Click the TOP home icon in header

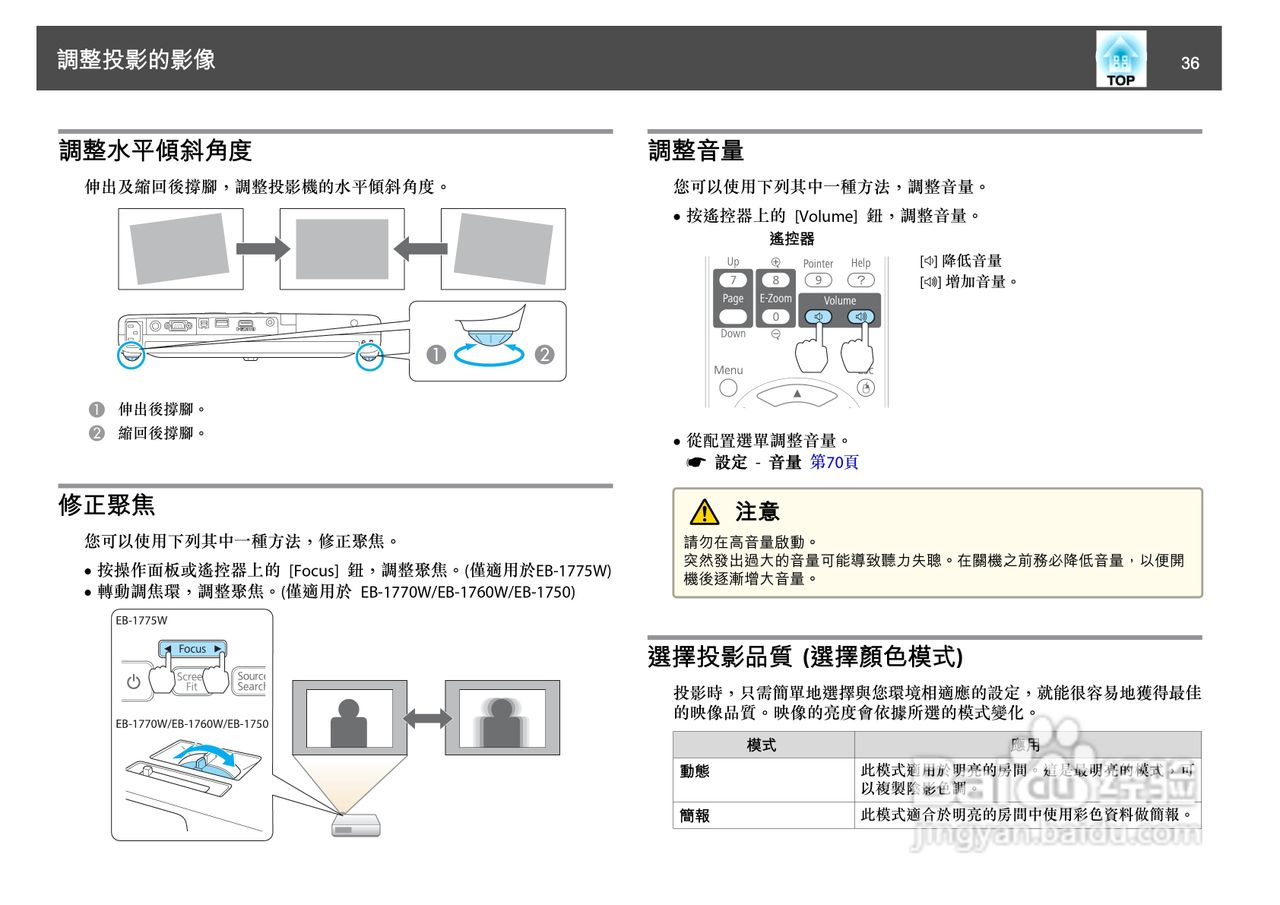[1120, 59]
